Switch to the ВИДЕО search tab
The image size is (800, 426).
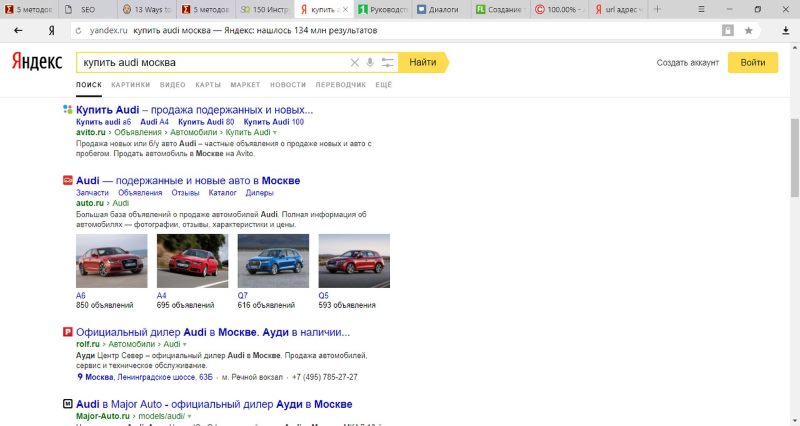coord(172,85)
